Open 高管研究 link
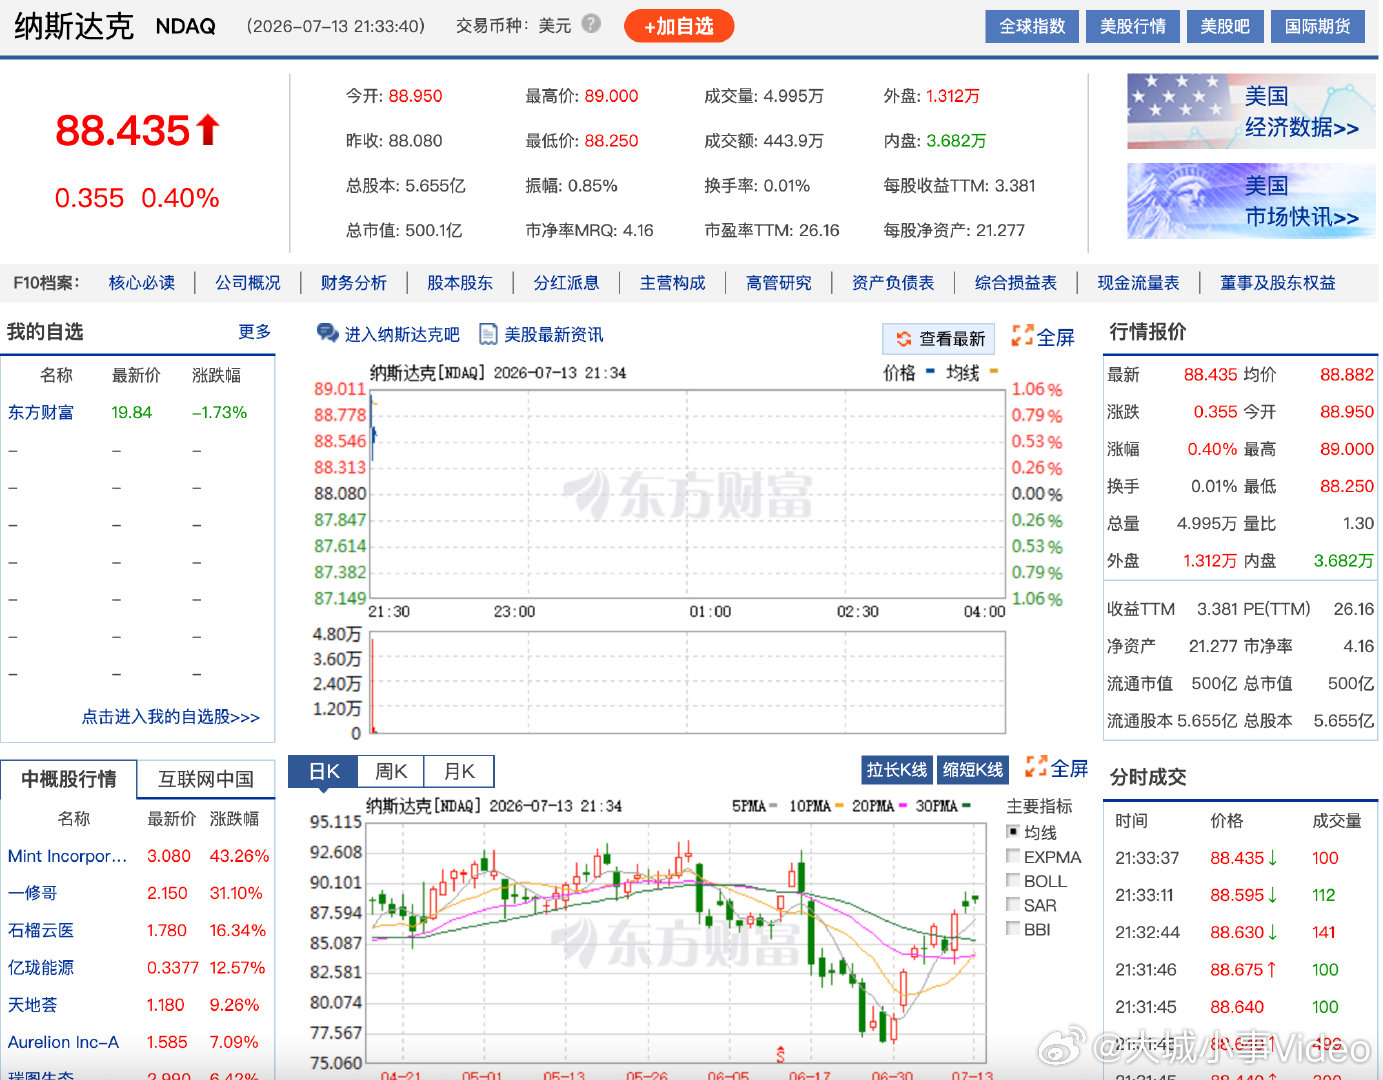Image resolution: width=1383 pixels, height=1080 pixels. [779, 283]
